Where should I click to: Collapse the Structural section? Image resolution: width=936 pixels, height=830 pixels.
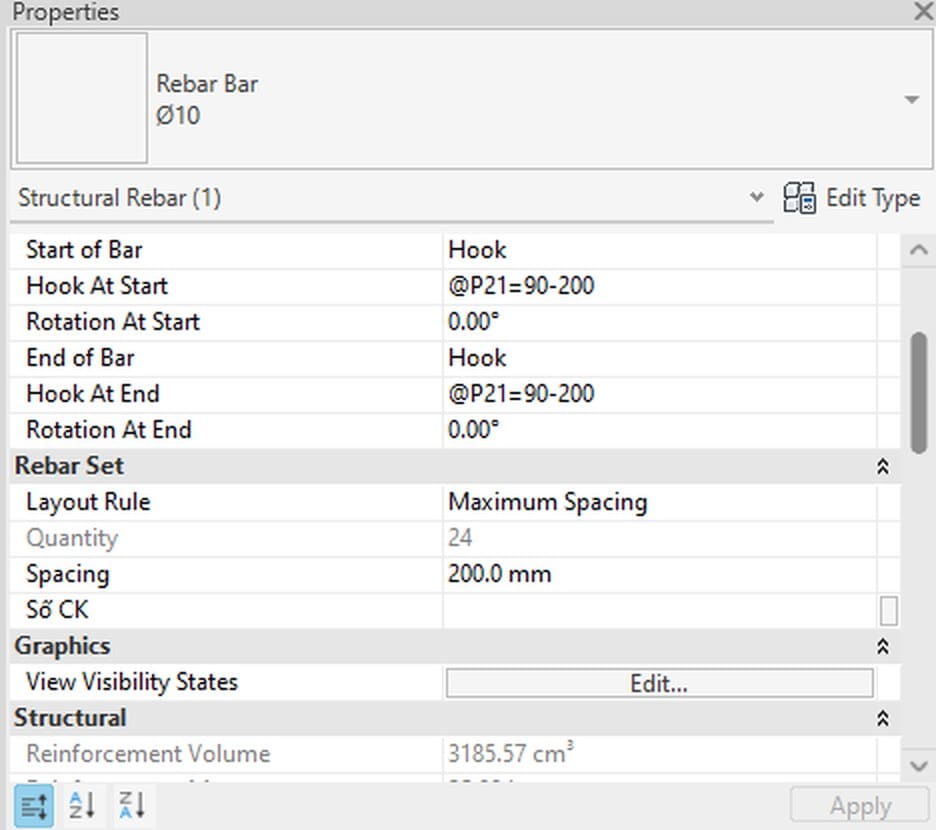(x=883, y=718)
